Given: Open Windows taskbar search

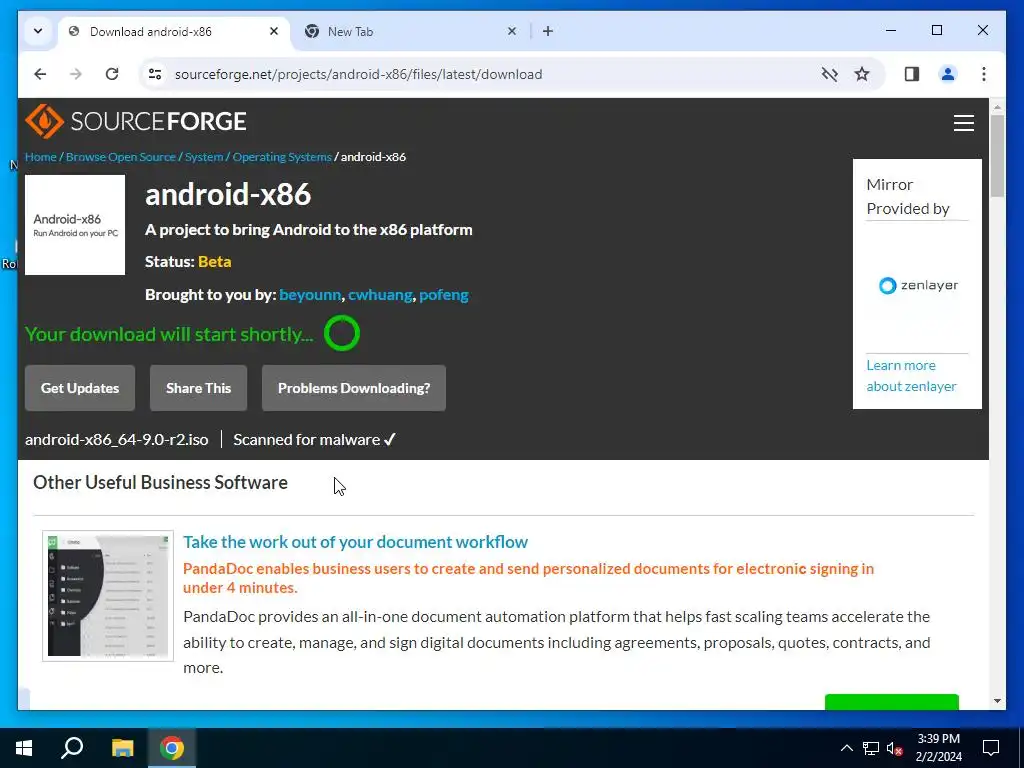Looking at the screenshot, I should click(72, 748).
